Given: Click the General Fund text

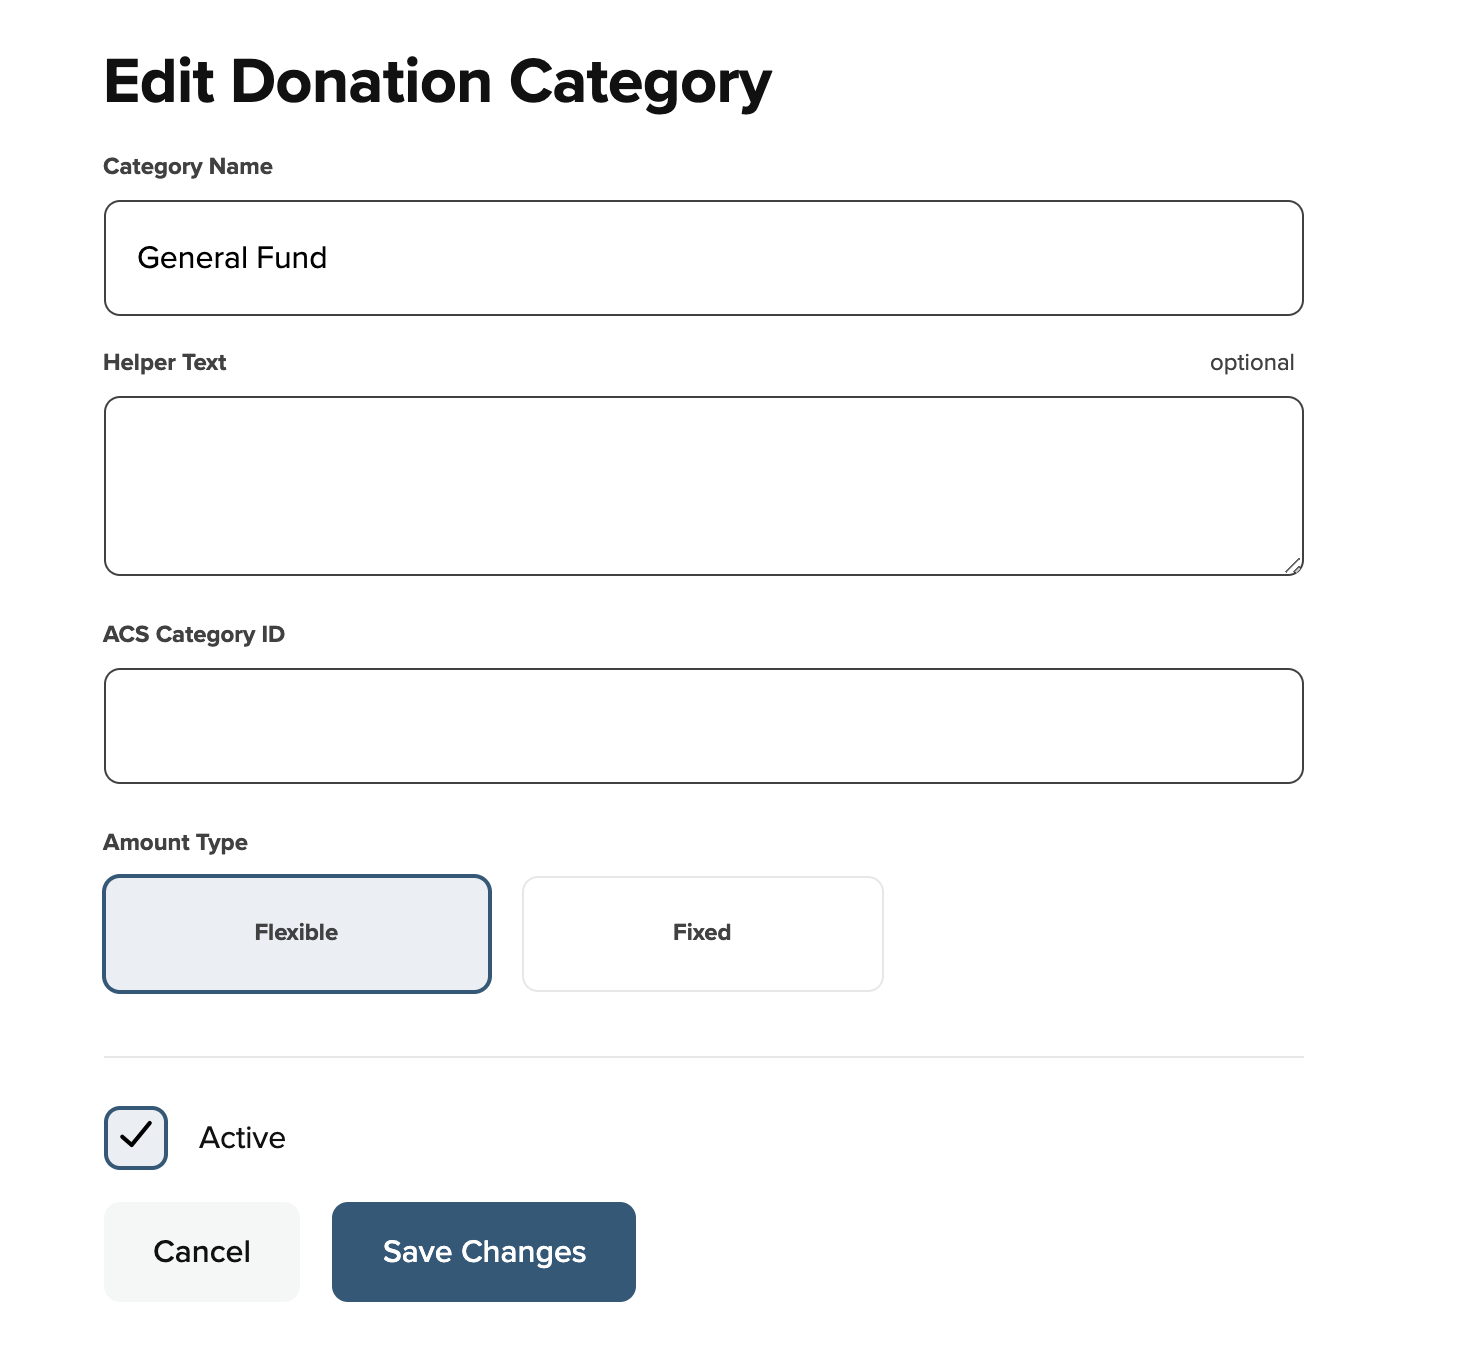Looking at the screenshot, I should tap(232, 258).
